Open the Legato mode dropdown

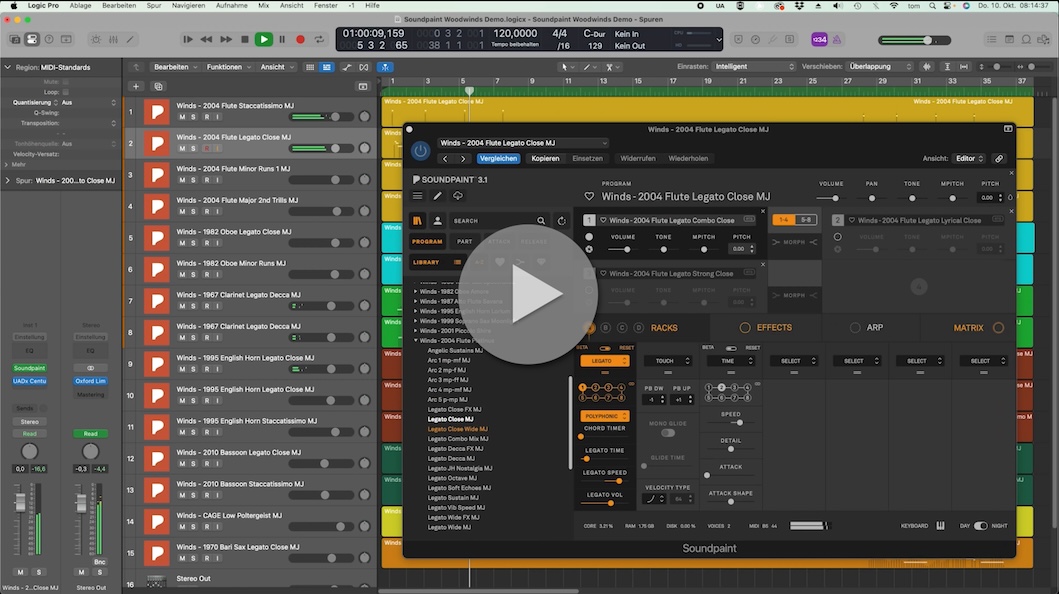[604, 361]
